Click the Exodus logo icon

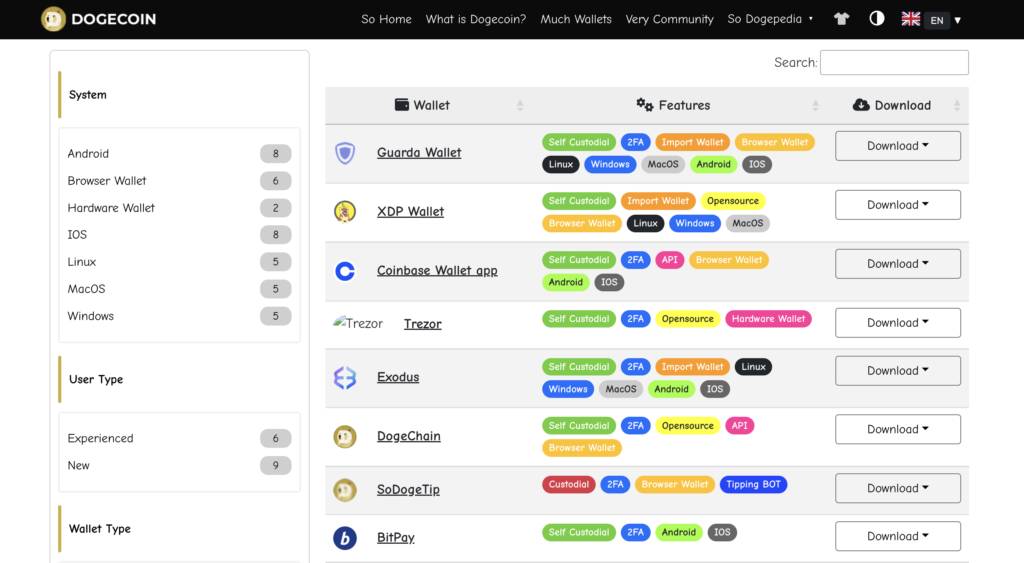(x=345, y=378)
